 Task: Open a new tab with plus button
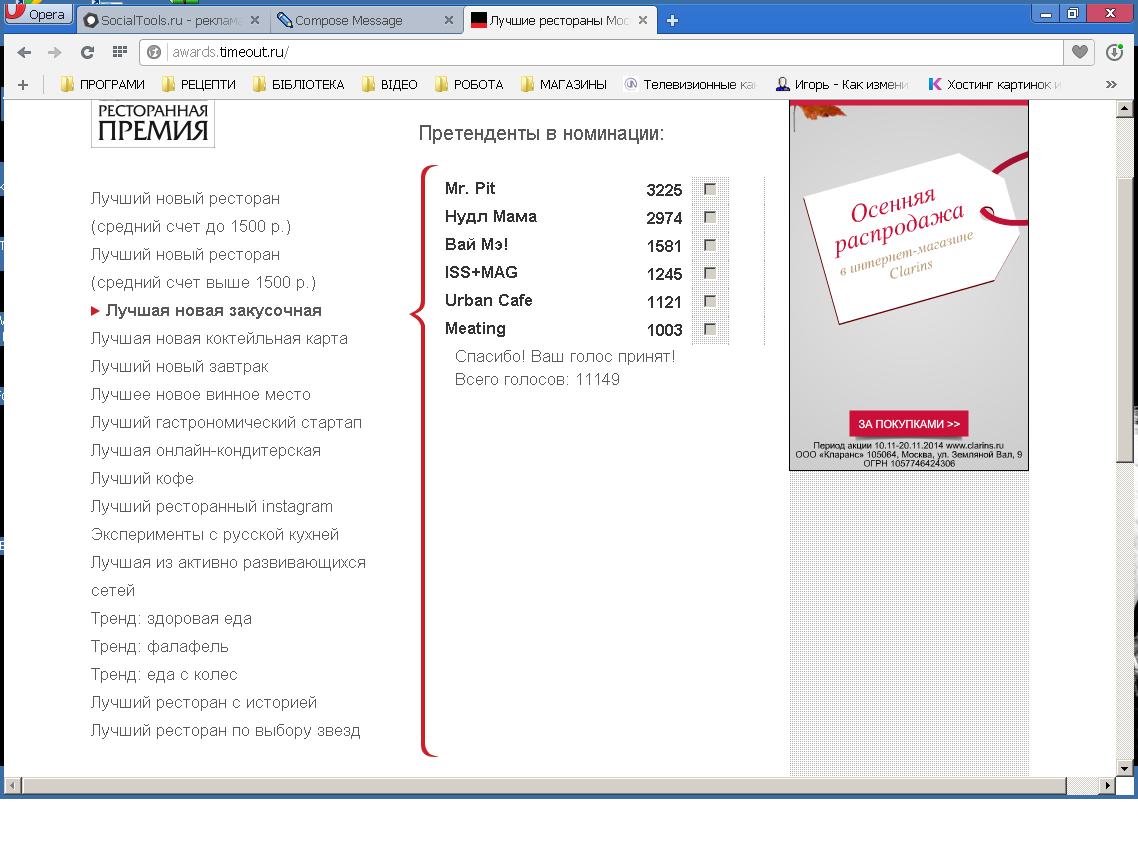(672, 21)
